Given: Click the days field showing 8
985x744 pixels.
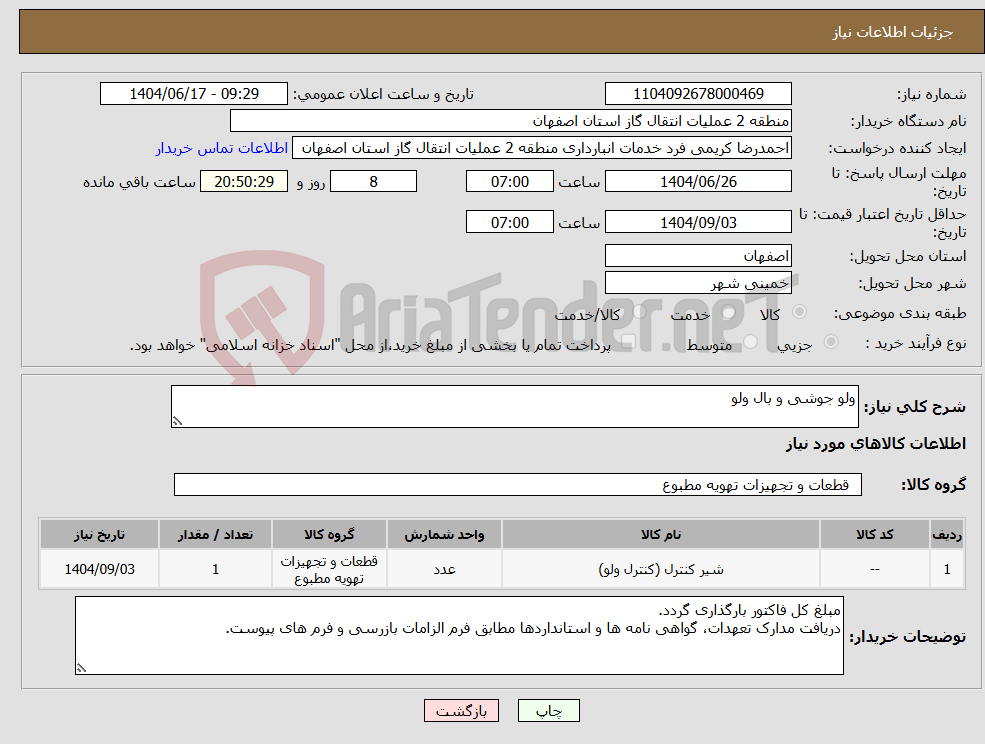Looking at the screenshot, I should tap(373, 181).
